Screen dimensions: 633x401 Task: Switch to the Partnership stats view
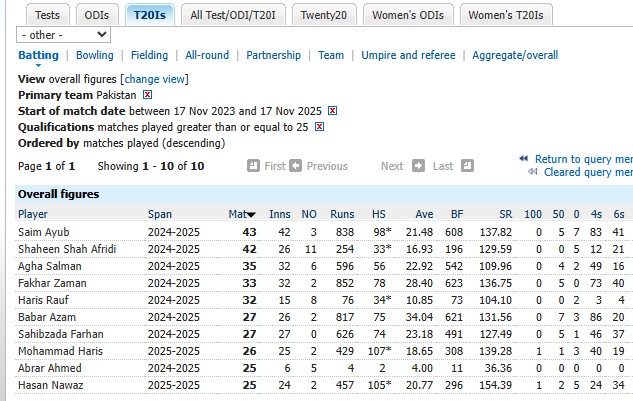(273, 56)
